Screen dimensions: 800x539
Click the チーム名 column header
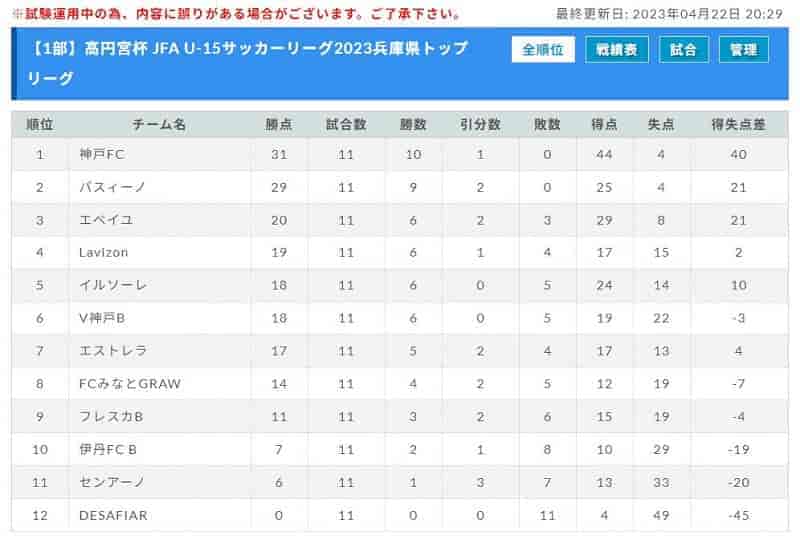tap(159, 124)
